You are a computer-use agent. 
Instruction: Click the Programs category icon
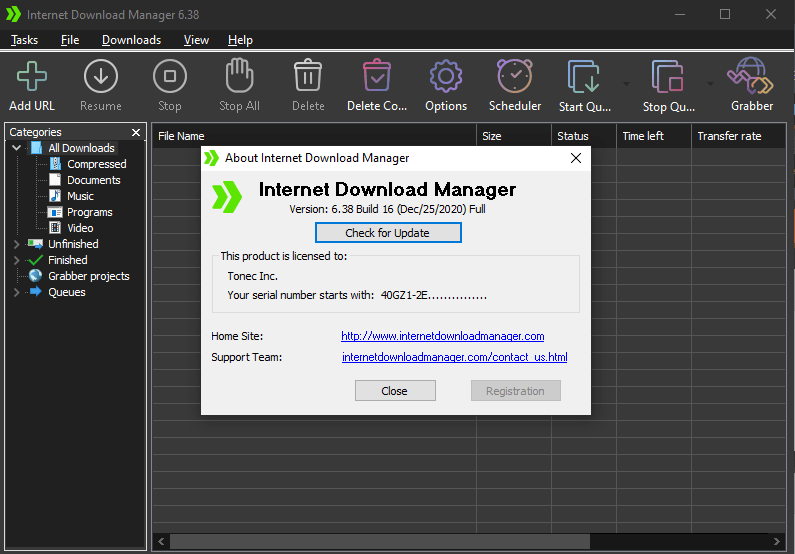pyautogui.click(x=55, y=212)
